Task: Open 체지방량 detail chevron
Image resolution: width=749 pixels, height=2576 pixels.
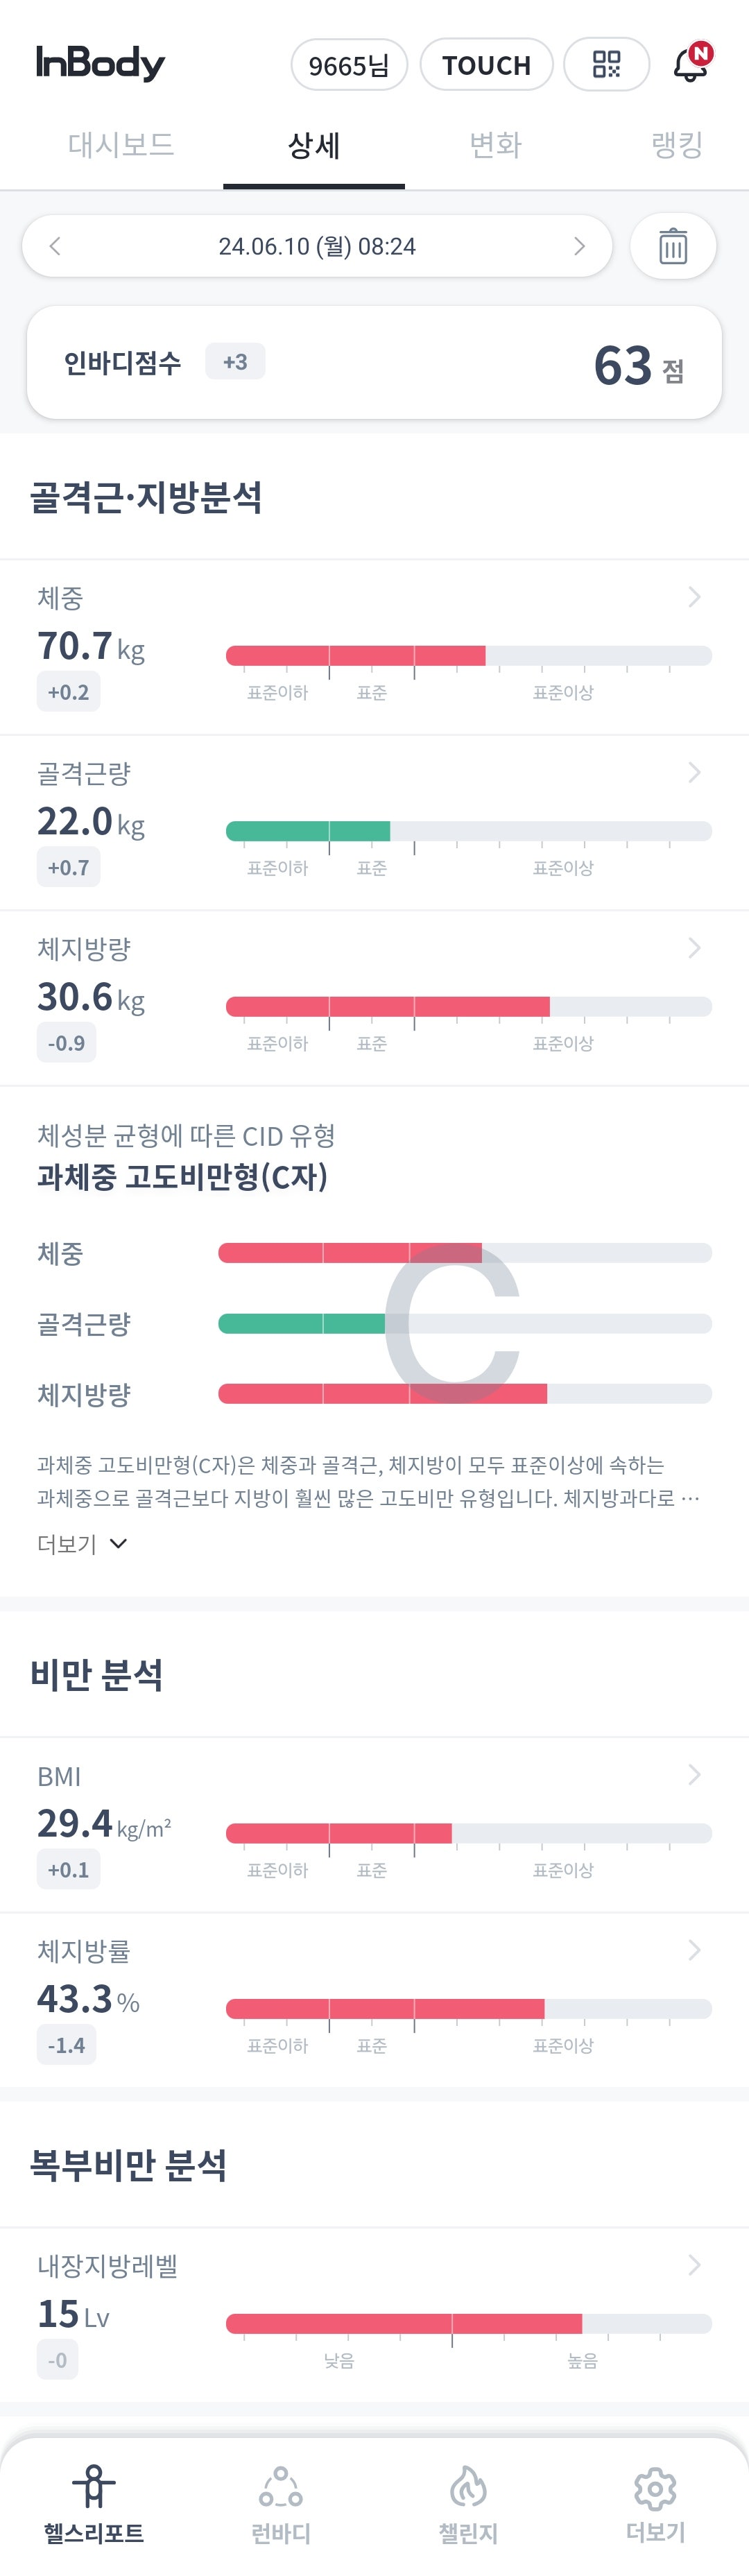Action: click(694, 947)
